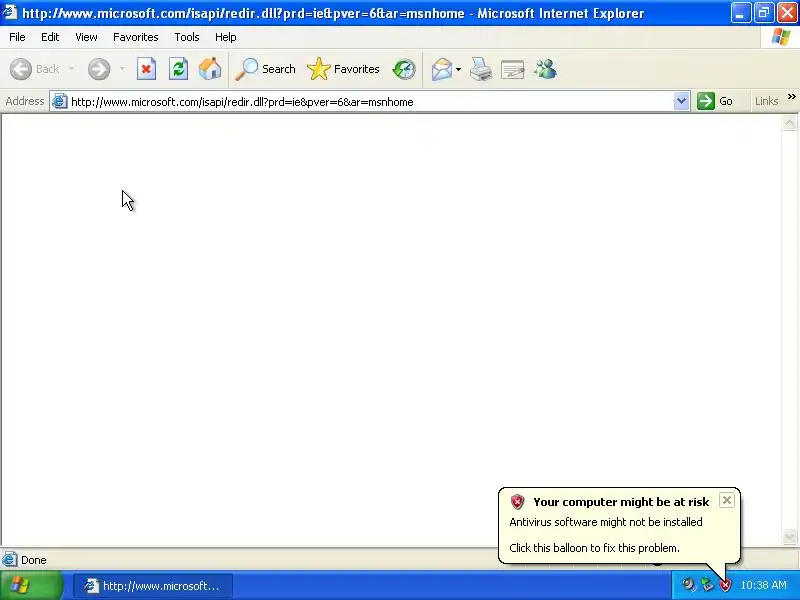Dismiss the at-risk balloon with X
The width and height of the screenshot is (800, 600).
(x=727, y=500)
